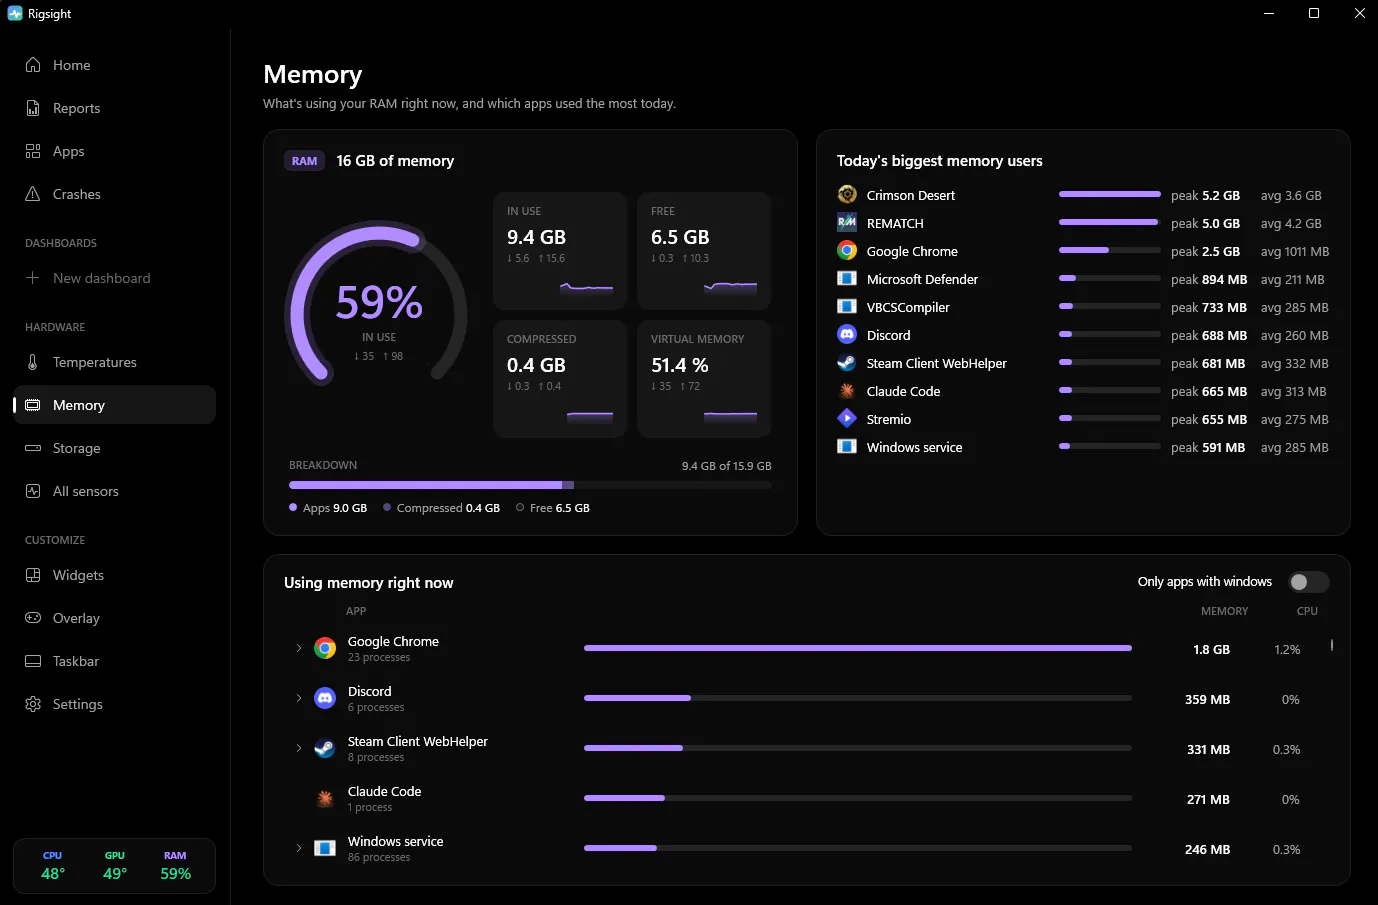
Task: Open the Home page
Action: 115,65
